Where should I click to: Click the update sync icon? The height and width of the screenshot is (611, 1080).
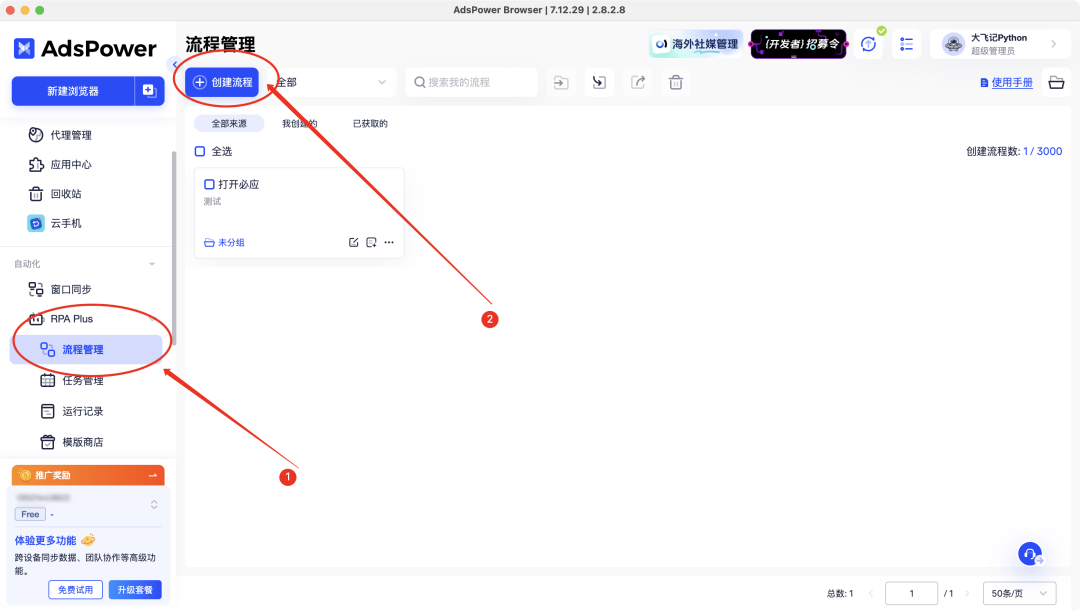click(869, 44)
